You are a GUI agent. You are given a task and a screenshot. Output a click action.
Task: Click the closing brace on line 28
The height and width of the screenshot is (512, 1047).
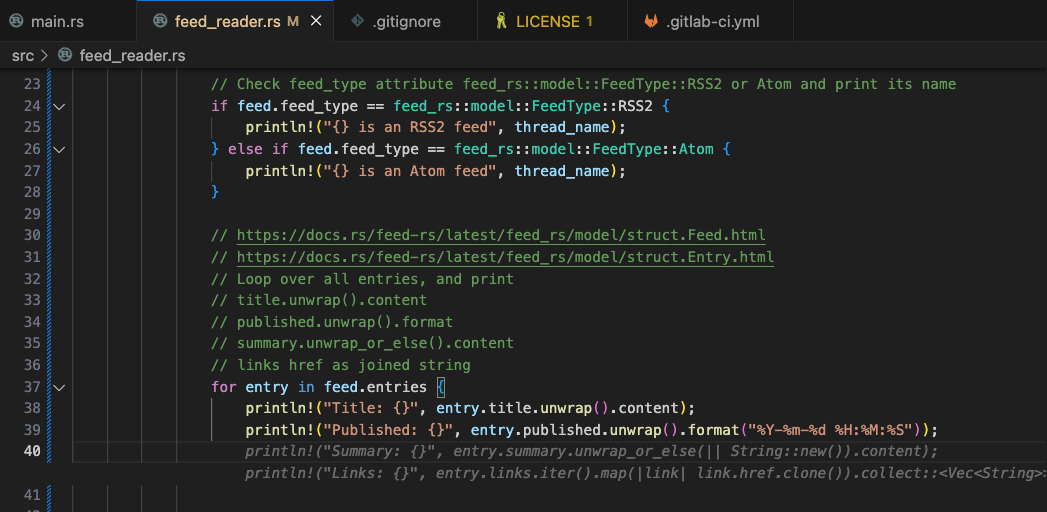215,192
